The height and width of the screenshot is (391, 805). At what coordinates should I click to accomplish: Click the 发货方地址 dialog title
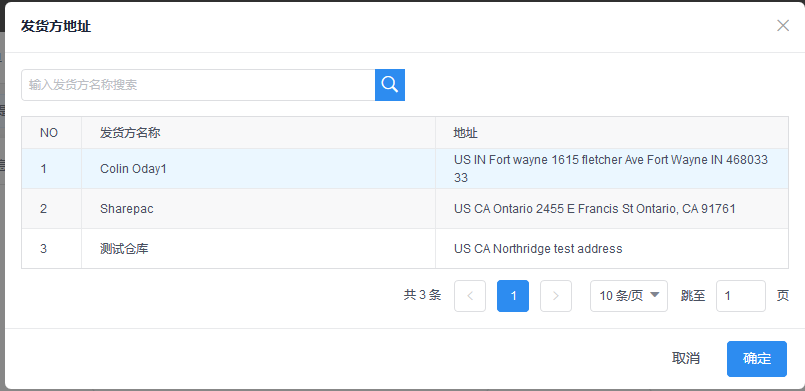click(x=56, y=26)
